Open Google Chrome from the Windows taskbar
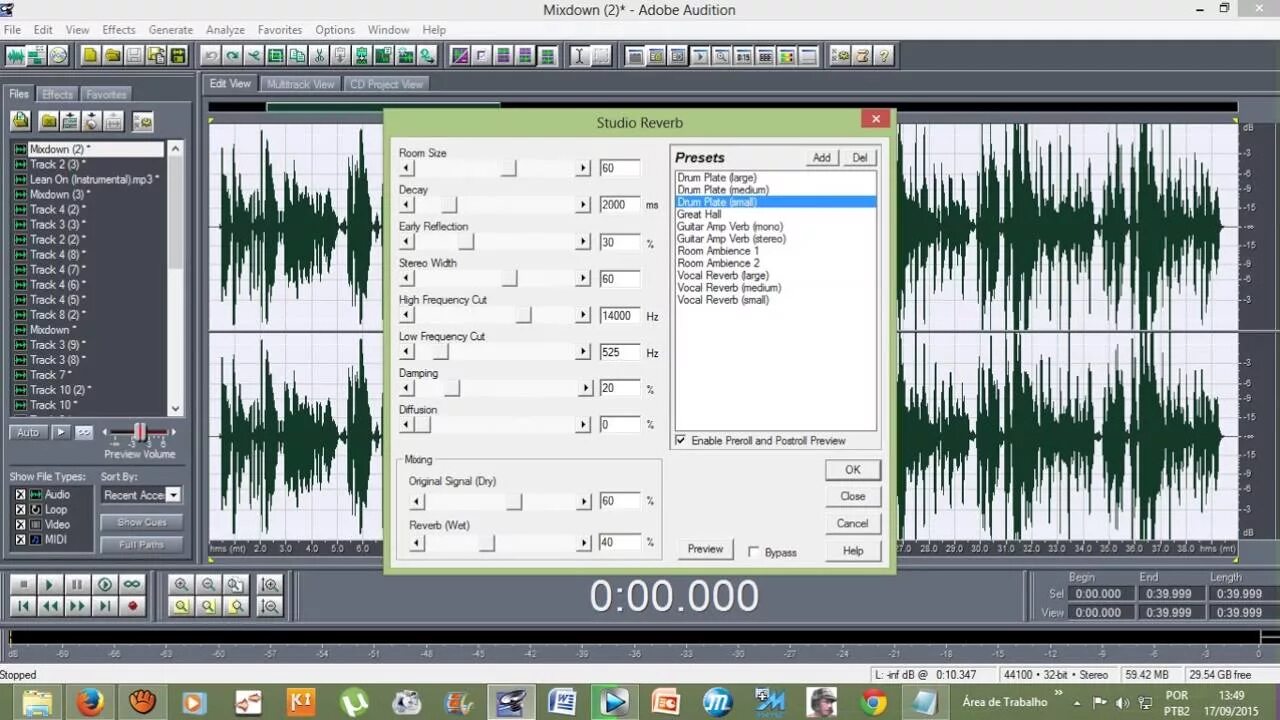Viewport: 1280px width, 720px height. click(874, 702)
